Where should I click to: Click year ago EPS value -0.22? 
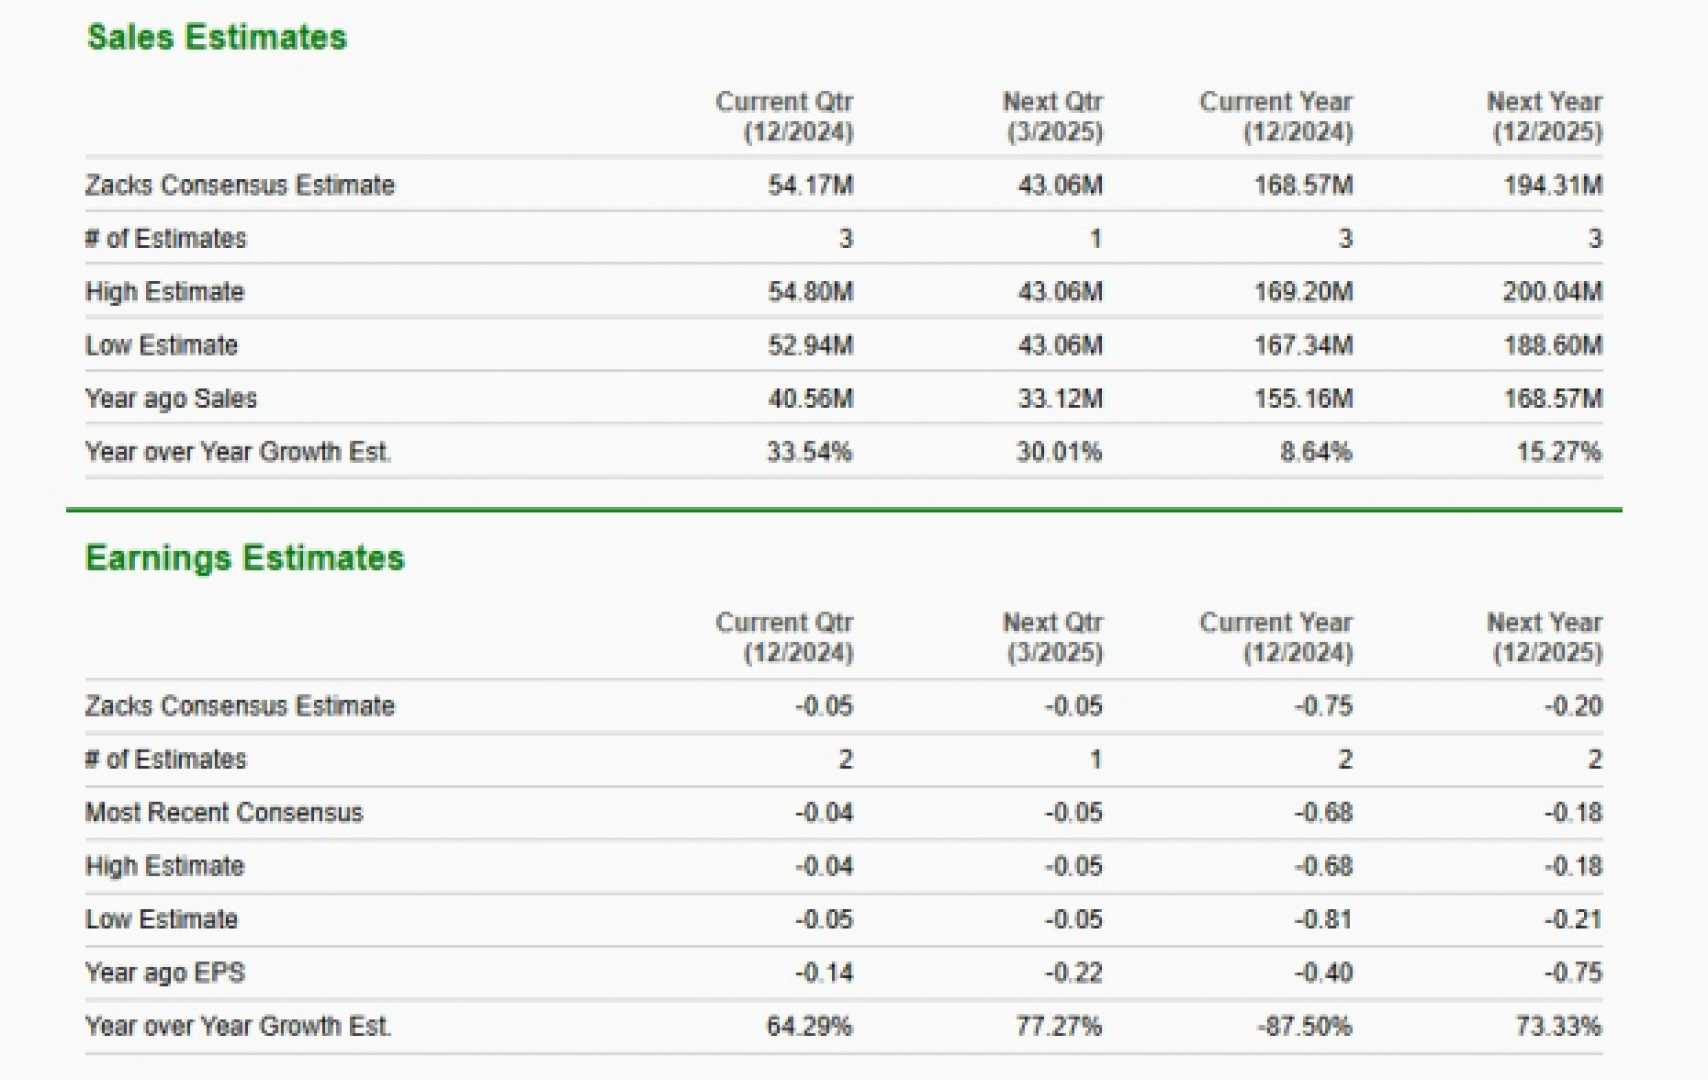coord(1074,972)
